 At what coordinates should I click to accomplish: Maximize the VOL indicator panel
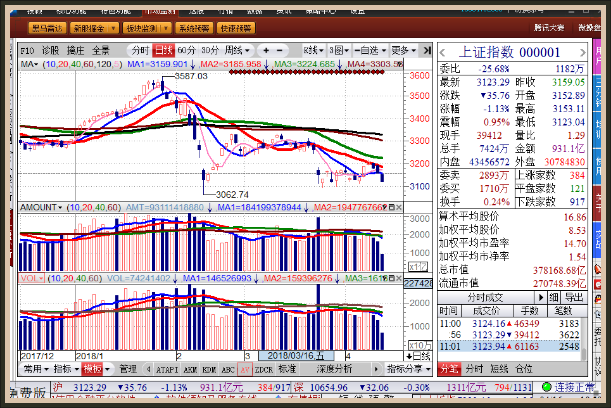tap(392, 278)
